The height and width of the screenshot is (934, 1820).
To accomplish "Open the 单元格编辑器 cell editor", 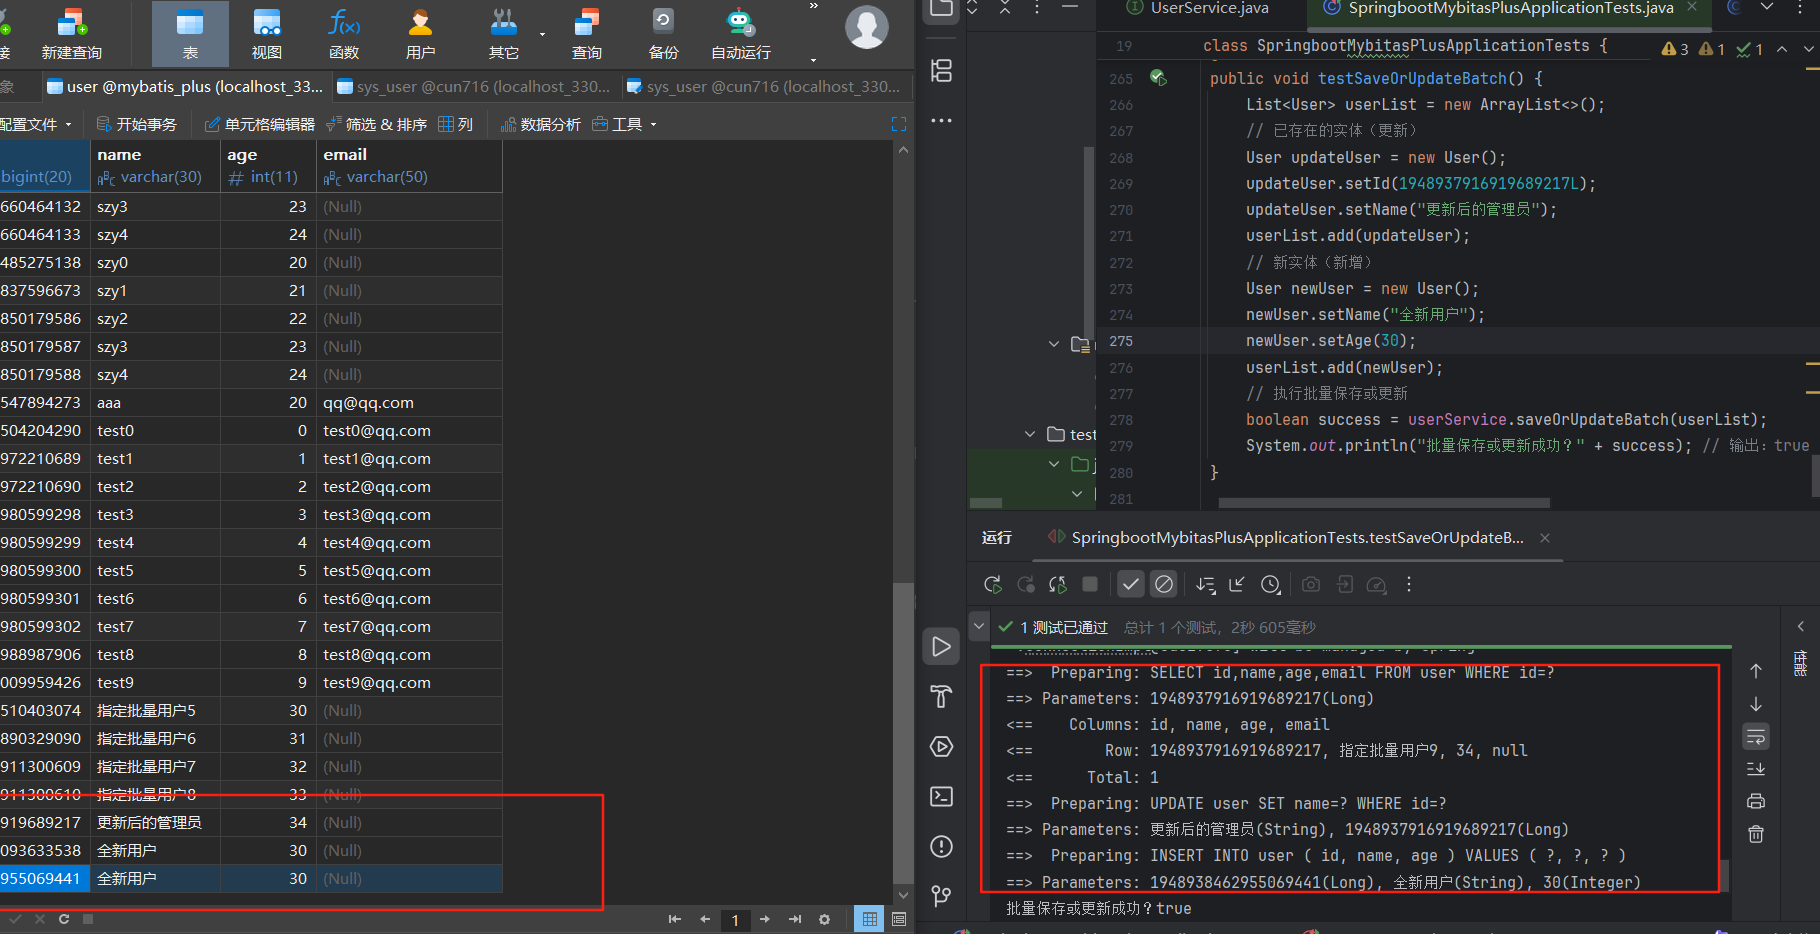I will [x=260, y=124].
